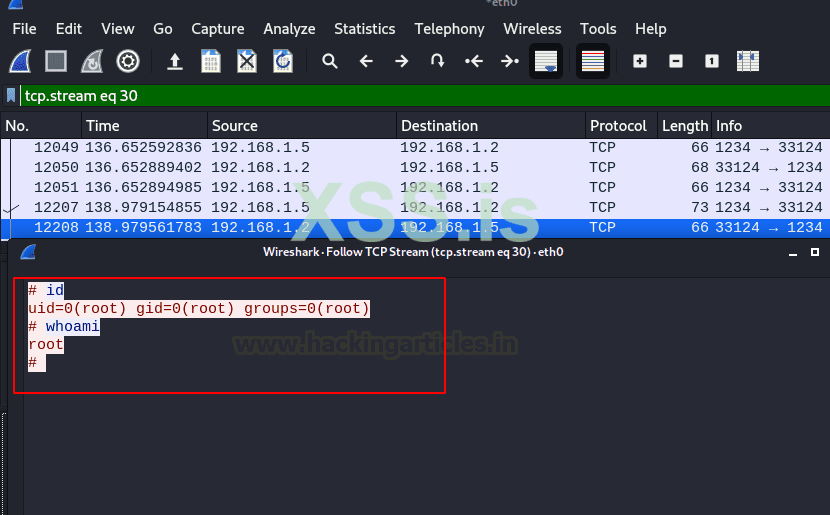Sort by the Destination column header

491,126
